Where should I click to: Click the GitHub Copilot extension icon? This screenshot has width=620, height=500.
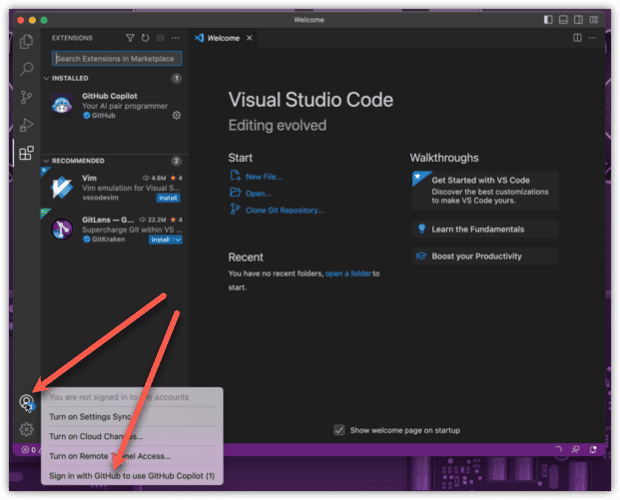pyautogui.click(x=62, y=106)
